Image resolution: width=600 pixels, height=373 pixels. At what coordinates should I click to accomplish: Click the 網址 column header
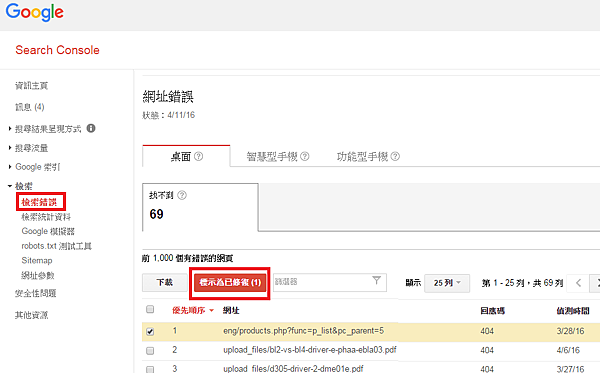pos(231,310)
